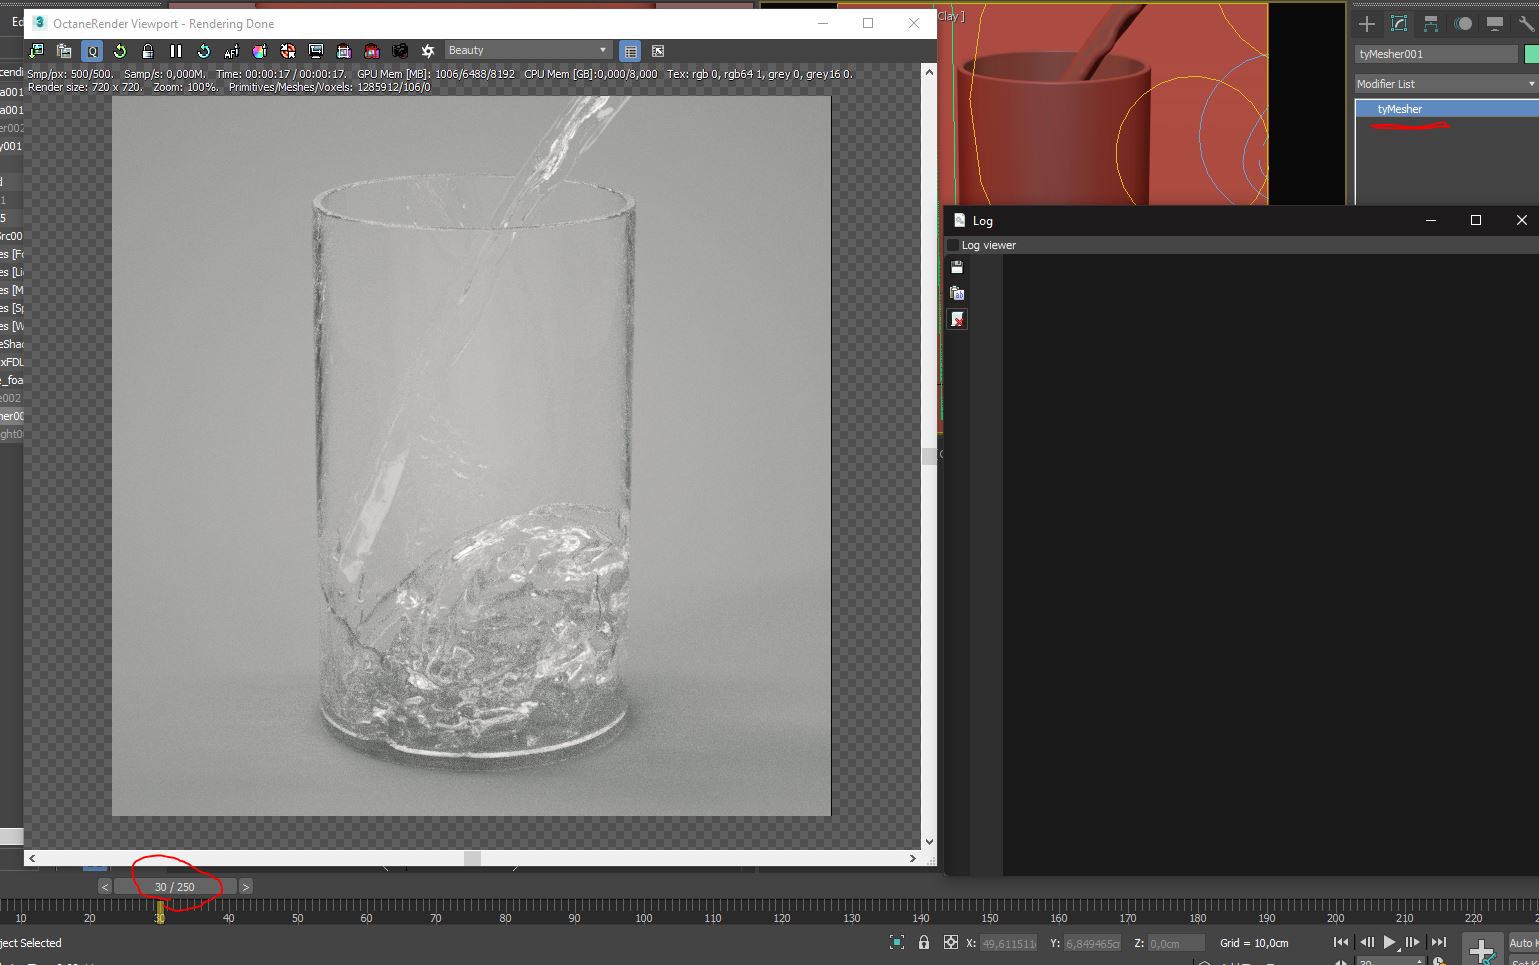Toggle the viewport lock padlock in Octane toolbar

[x=148, y=51]
